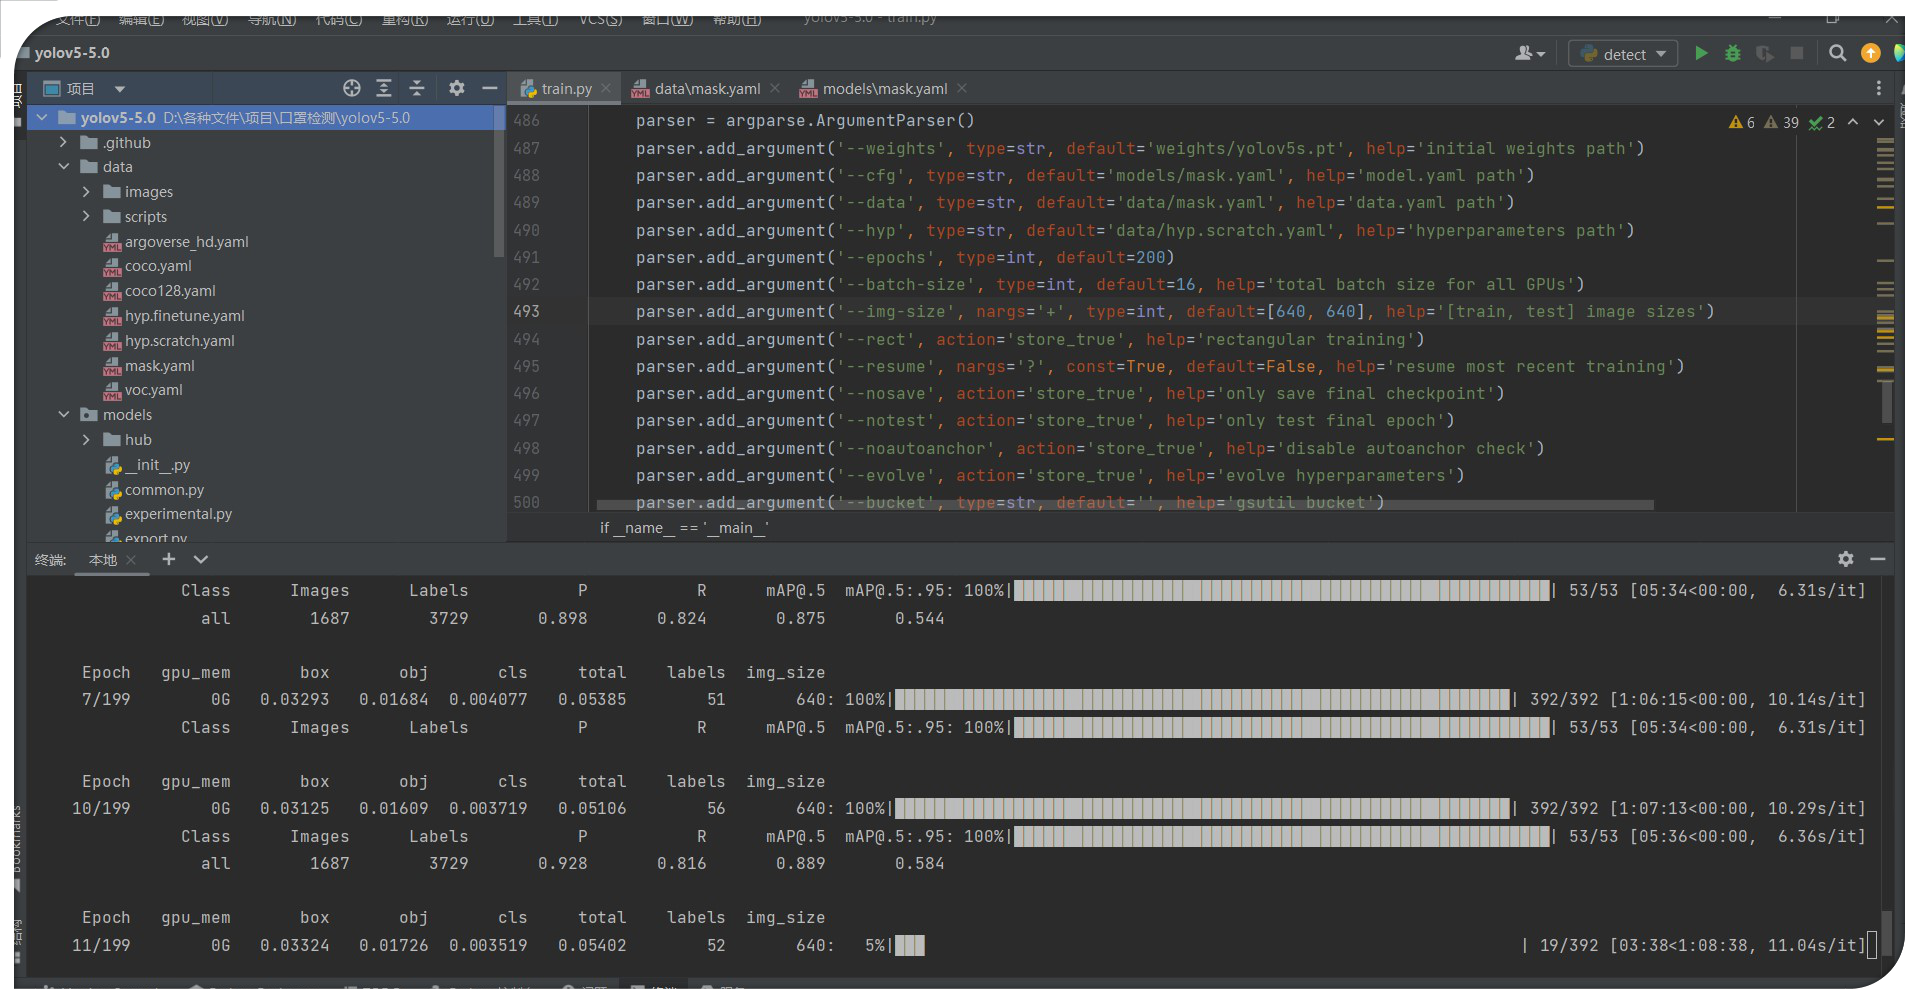The height and width of the screenshot is (1005, 1919).
Task: Close the models\mask.yaml editor tab
Action: pyautogui.click(x=962, y=89)
